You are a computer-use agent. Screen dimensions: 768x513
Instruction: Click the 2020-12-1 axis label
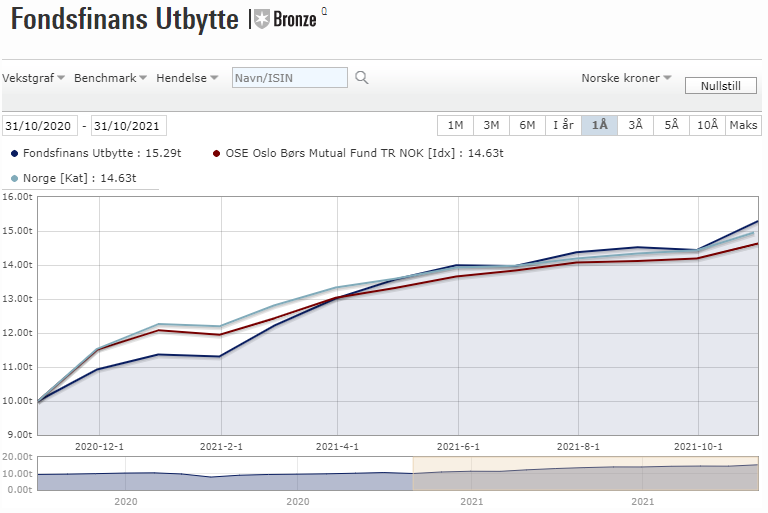coord(99,447)
